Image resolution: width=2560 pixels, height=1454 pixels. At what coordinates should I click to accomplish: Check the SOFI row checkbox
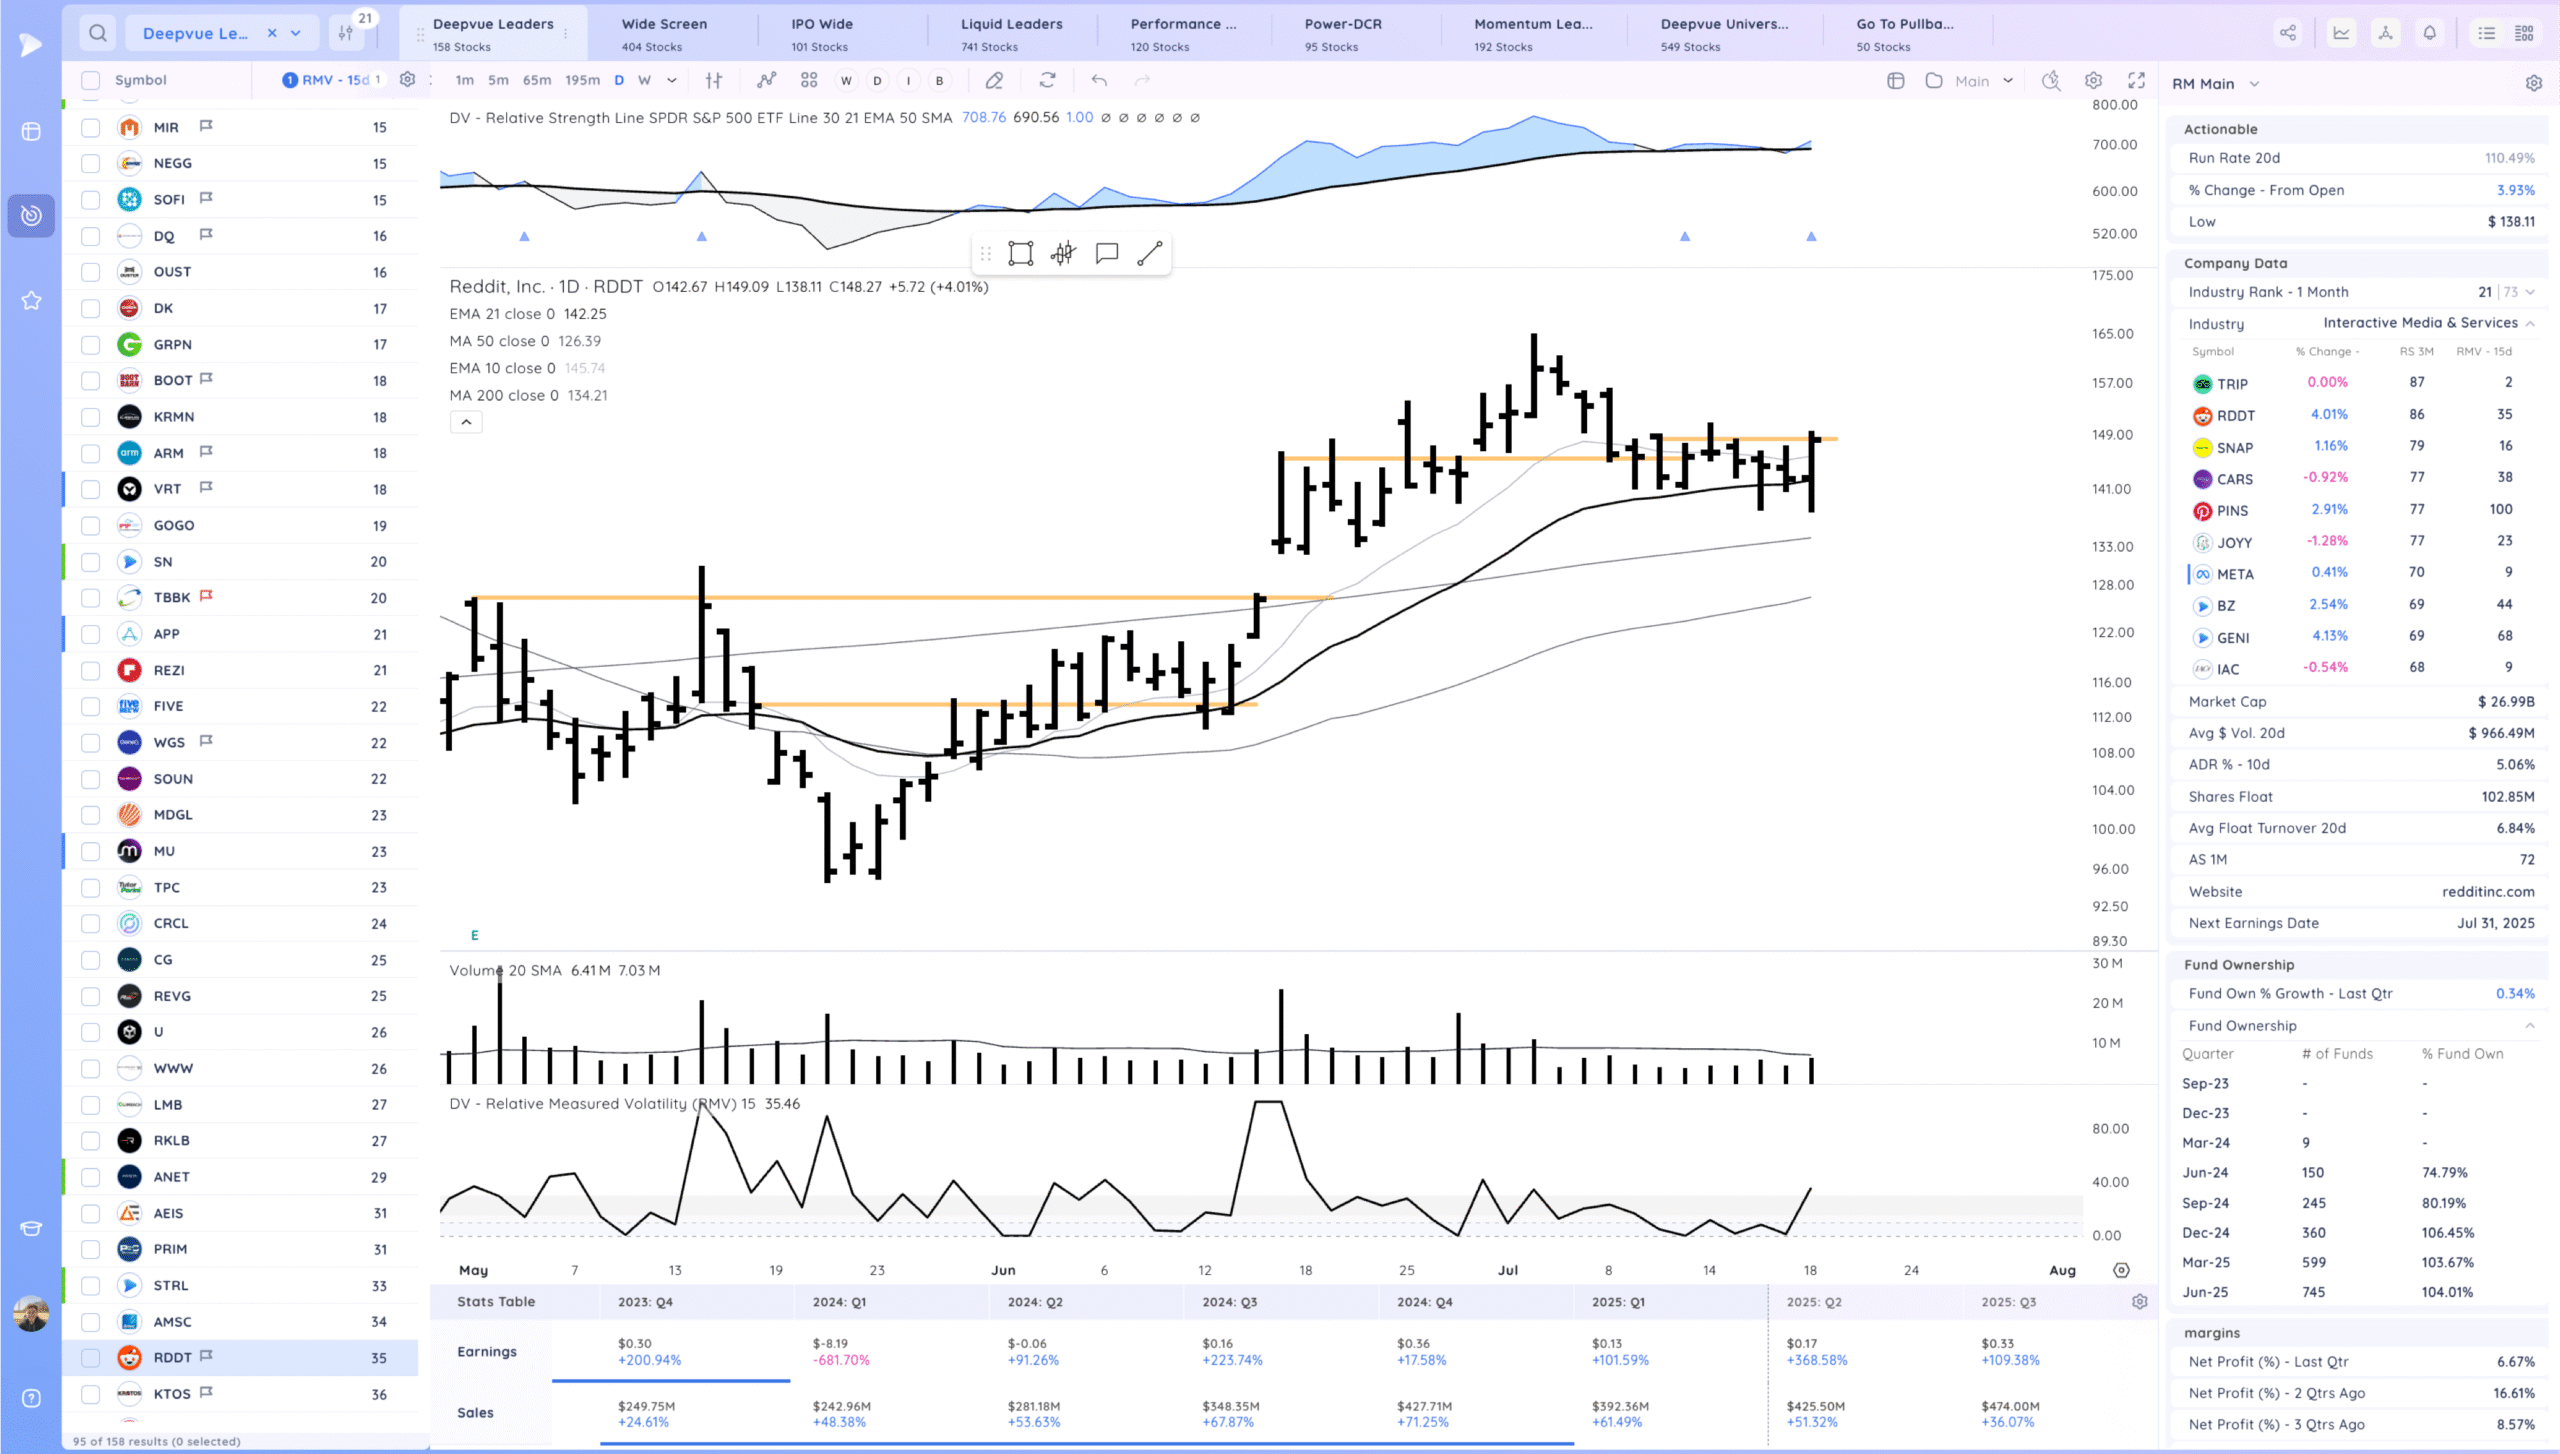(91, 199)
